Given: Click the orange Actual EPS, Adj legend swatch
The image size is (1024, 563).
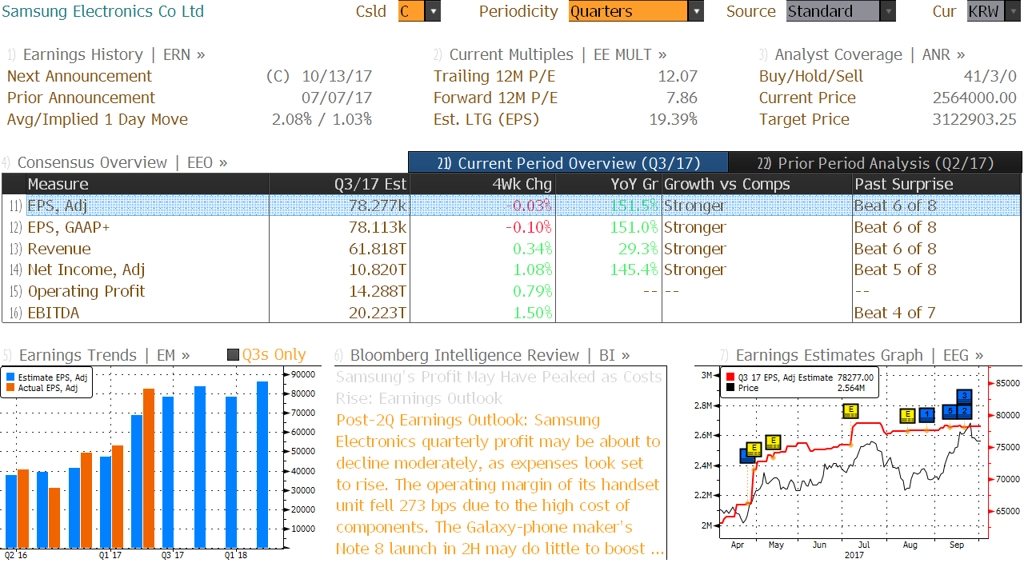Looking at the screenshot, I should 10,388.
